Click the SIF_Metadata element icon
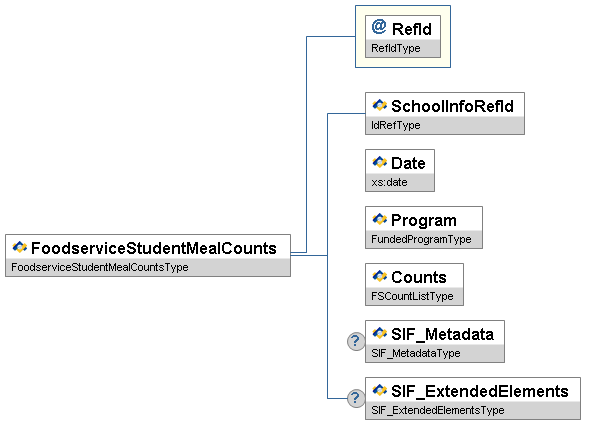The height and width of the screenshot is (424, 603). [380, 333]
